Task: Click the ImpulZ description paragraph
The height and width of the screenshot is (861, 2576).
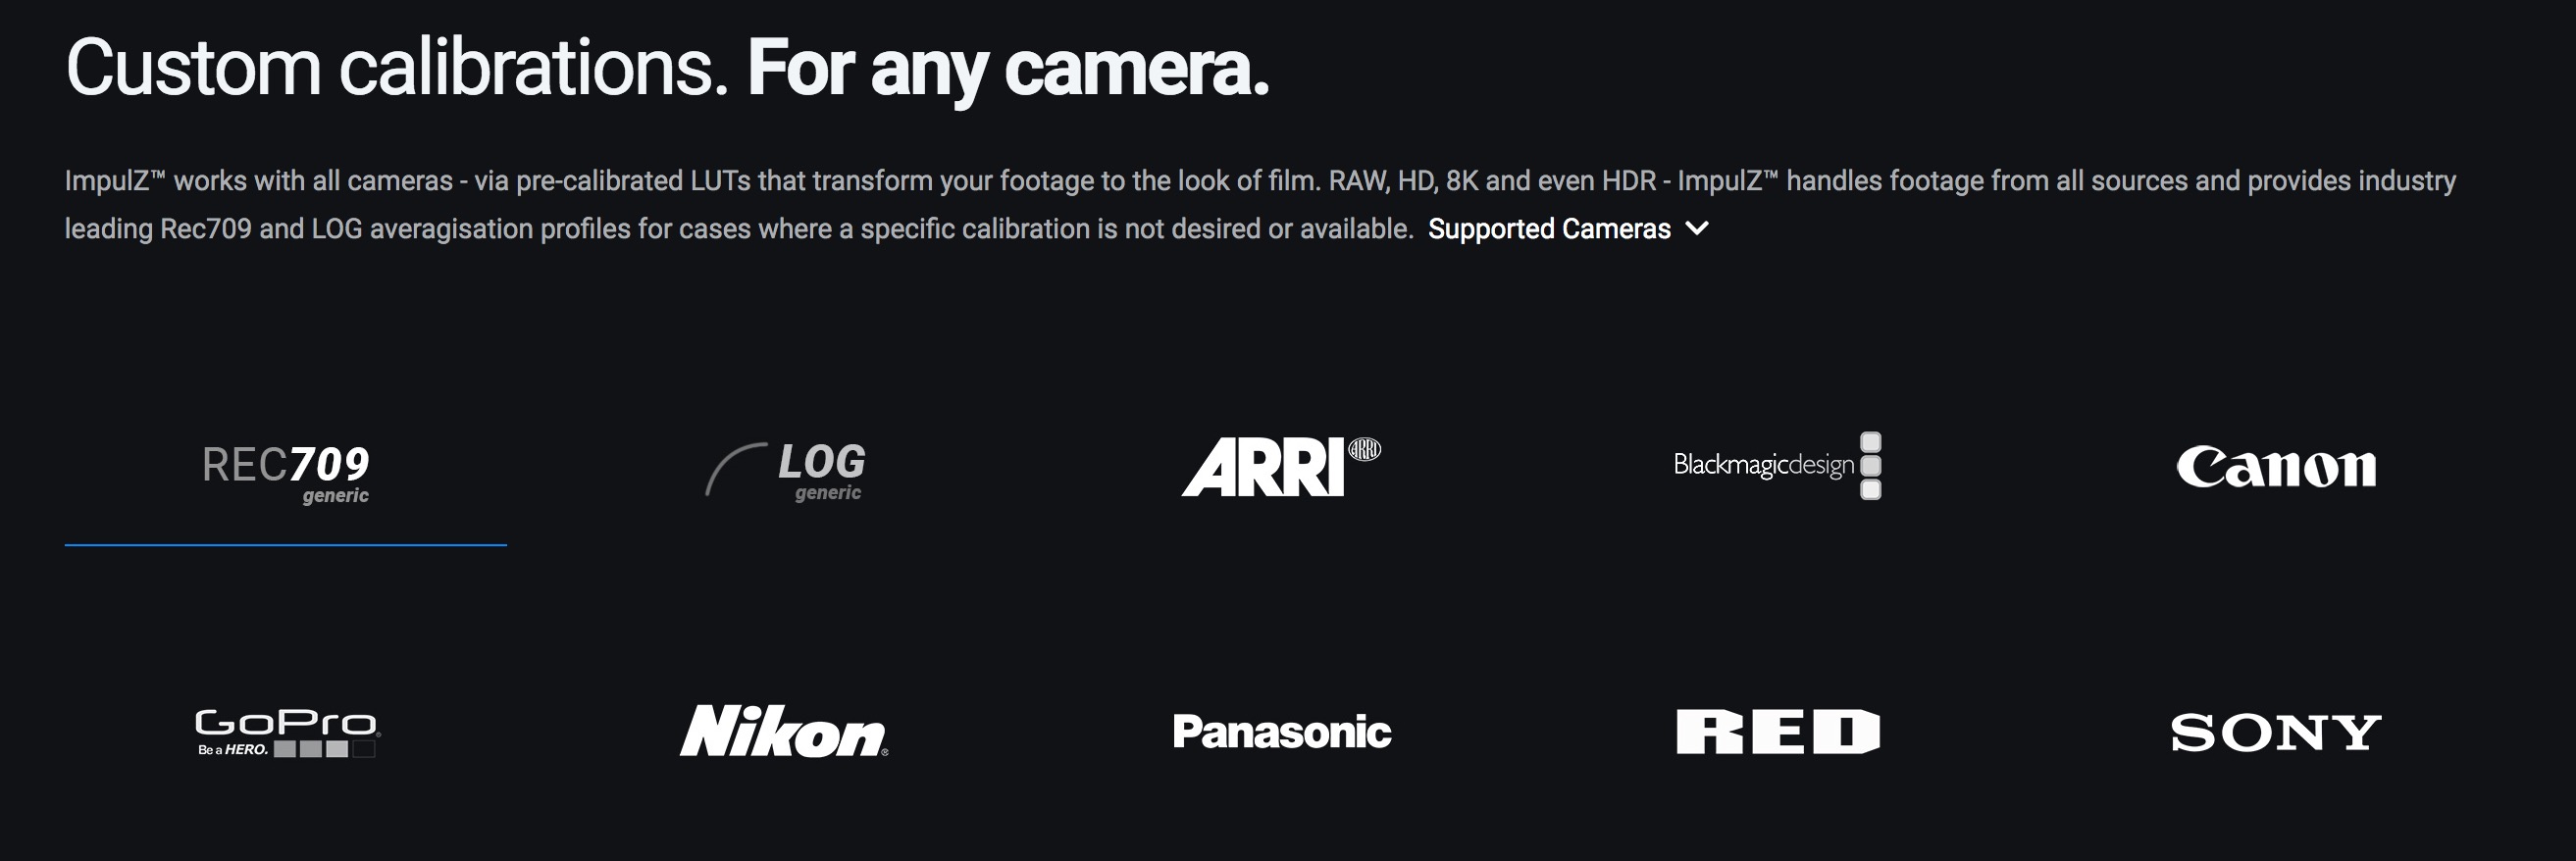Action: tap(1260, 204)
